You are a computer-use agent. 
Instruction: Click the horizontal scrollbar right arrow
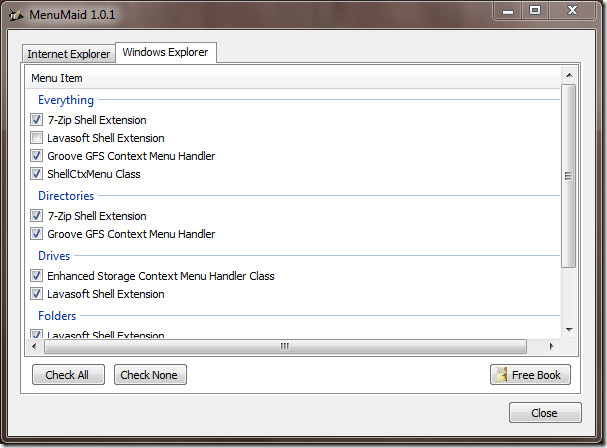tap(552, 346)
